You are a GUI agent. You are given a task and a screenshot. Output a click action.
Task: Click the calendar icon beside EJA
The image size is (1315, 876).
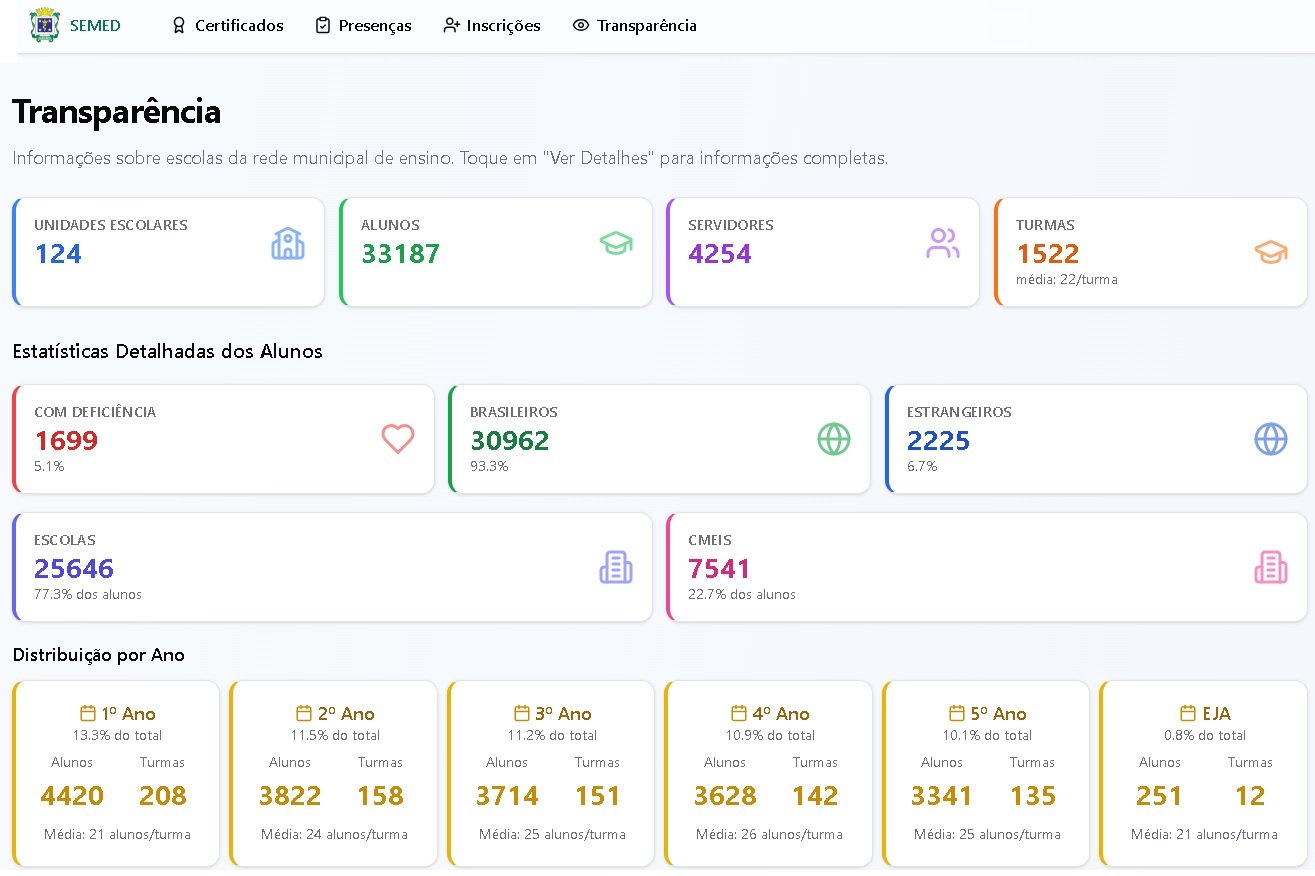1188,713
